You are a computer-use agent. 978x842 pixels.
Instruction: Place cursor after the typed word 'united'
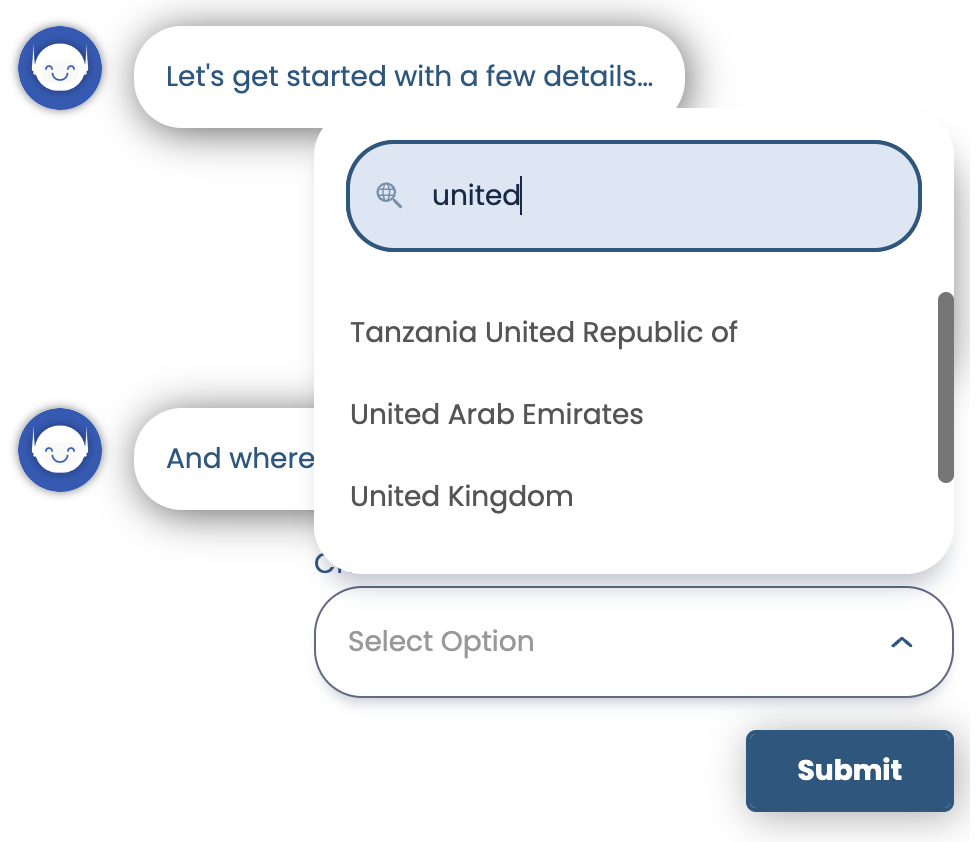point(522,196)
